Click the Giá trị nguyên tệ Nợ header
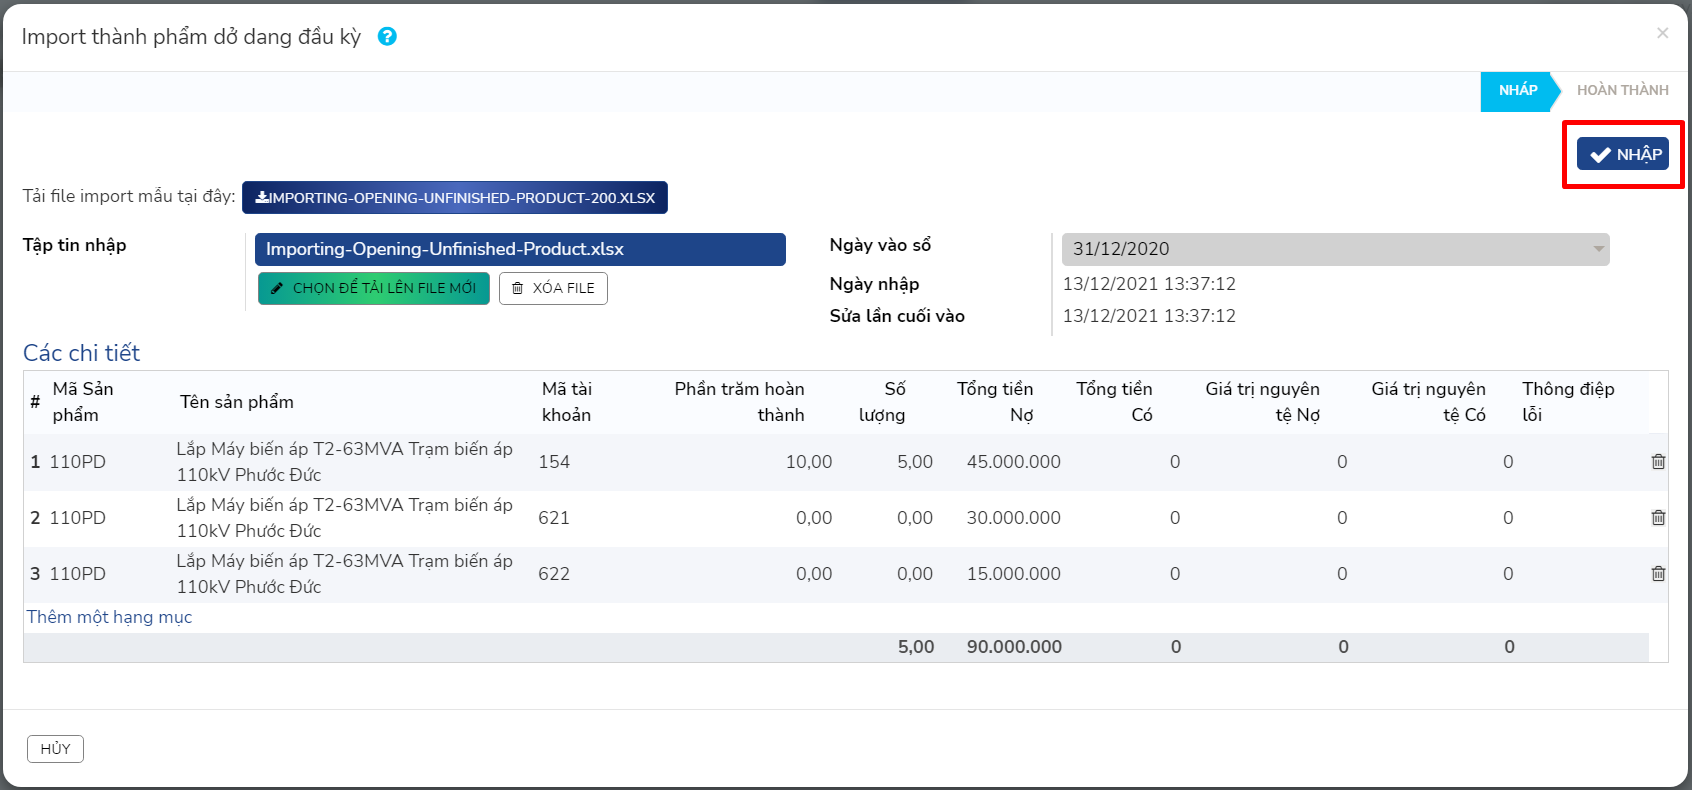Image resolution: width=1692 pixels, height=790 pixels. [1262, 402]
